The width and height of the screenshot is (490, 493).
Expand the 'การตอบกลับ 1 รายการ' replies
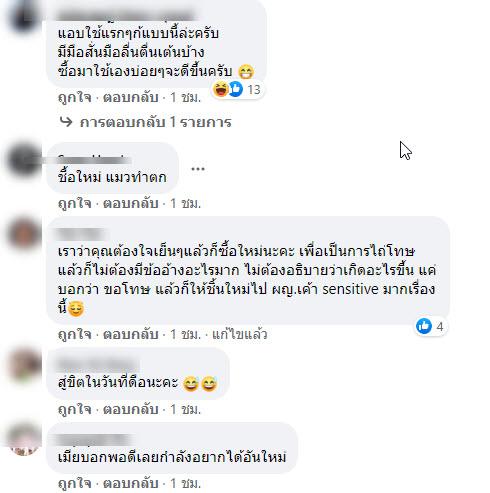pos(156,122)
